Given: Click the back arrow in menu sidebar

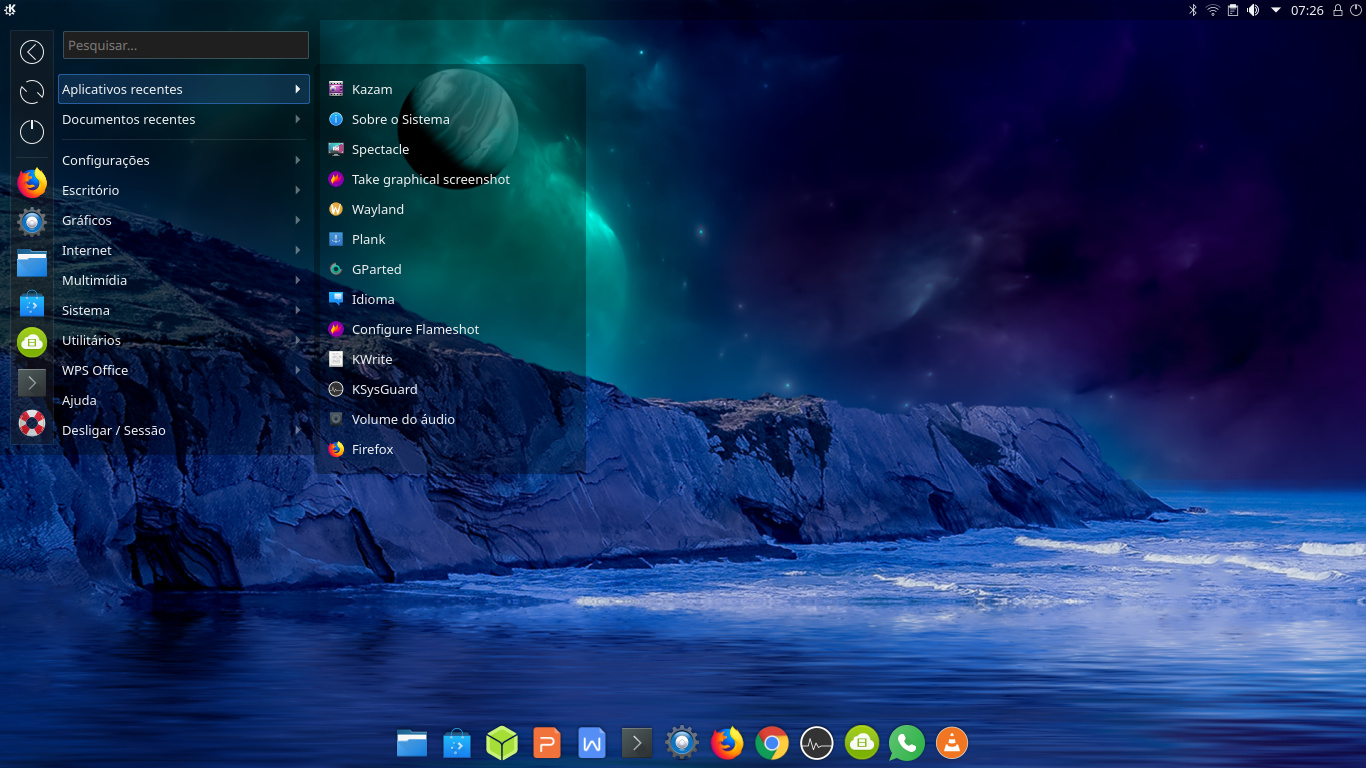Looking at the screenshot, I should pos(32,52).
